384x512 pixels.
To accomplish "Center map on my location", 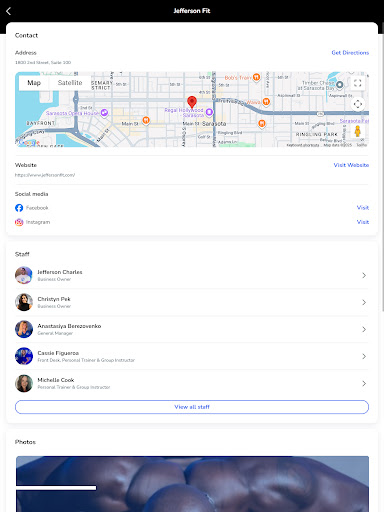I will [358, 104].
